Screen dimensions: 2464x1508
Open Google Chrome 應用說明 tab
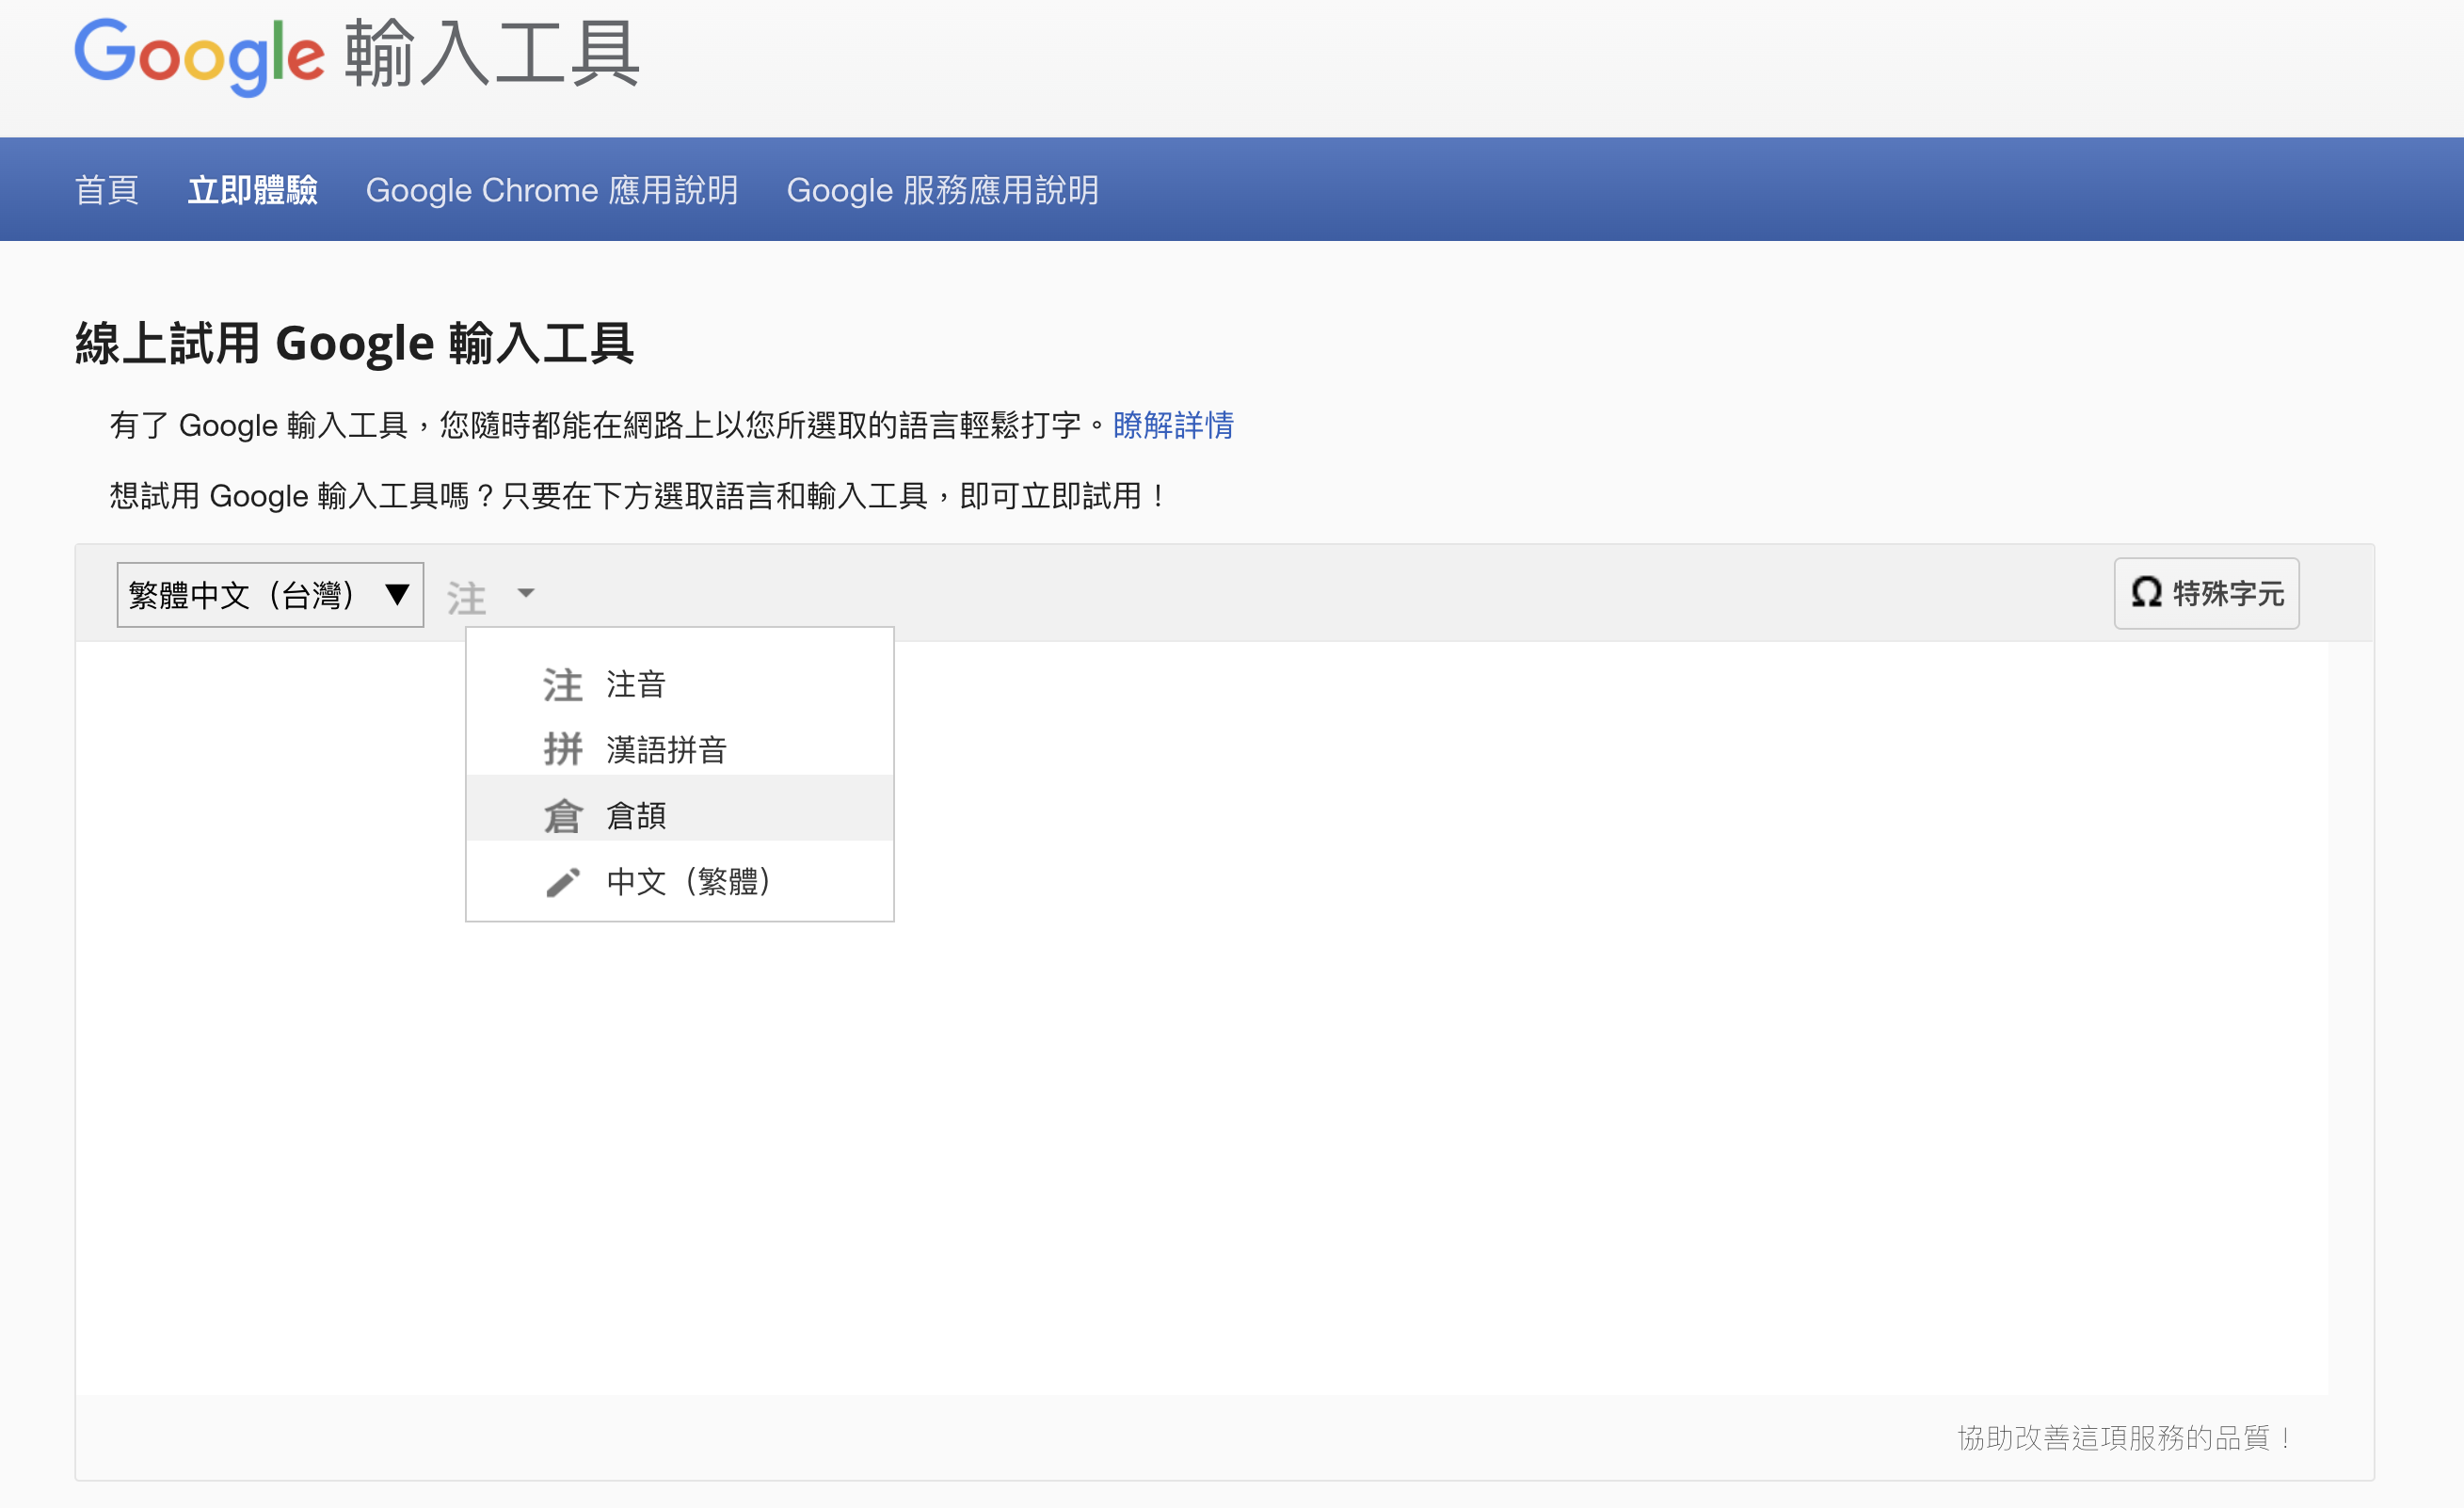(552, 190)
